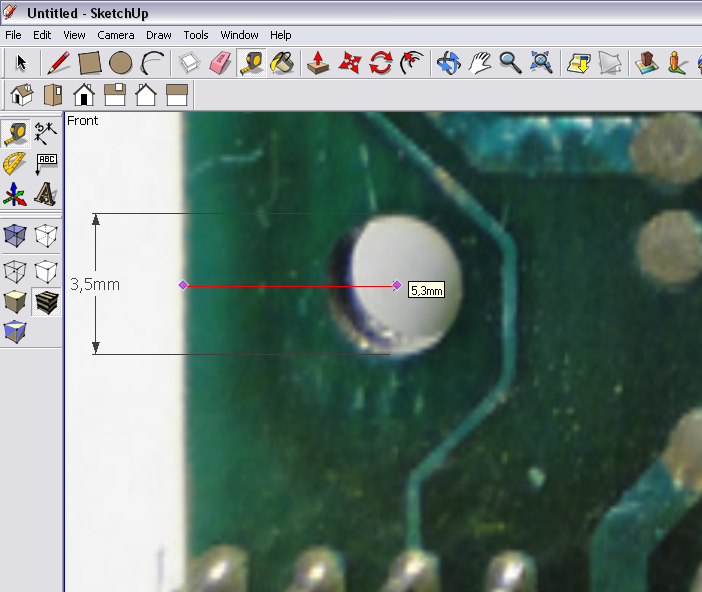Open the Camera menu
Screen dimensions: 702x592
pos(116,35)
